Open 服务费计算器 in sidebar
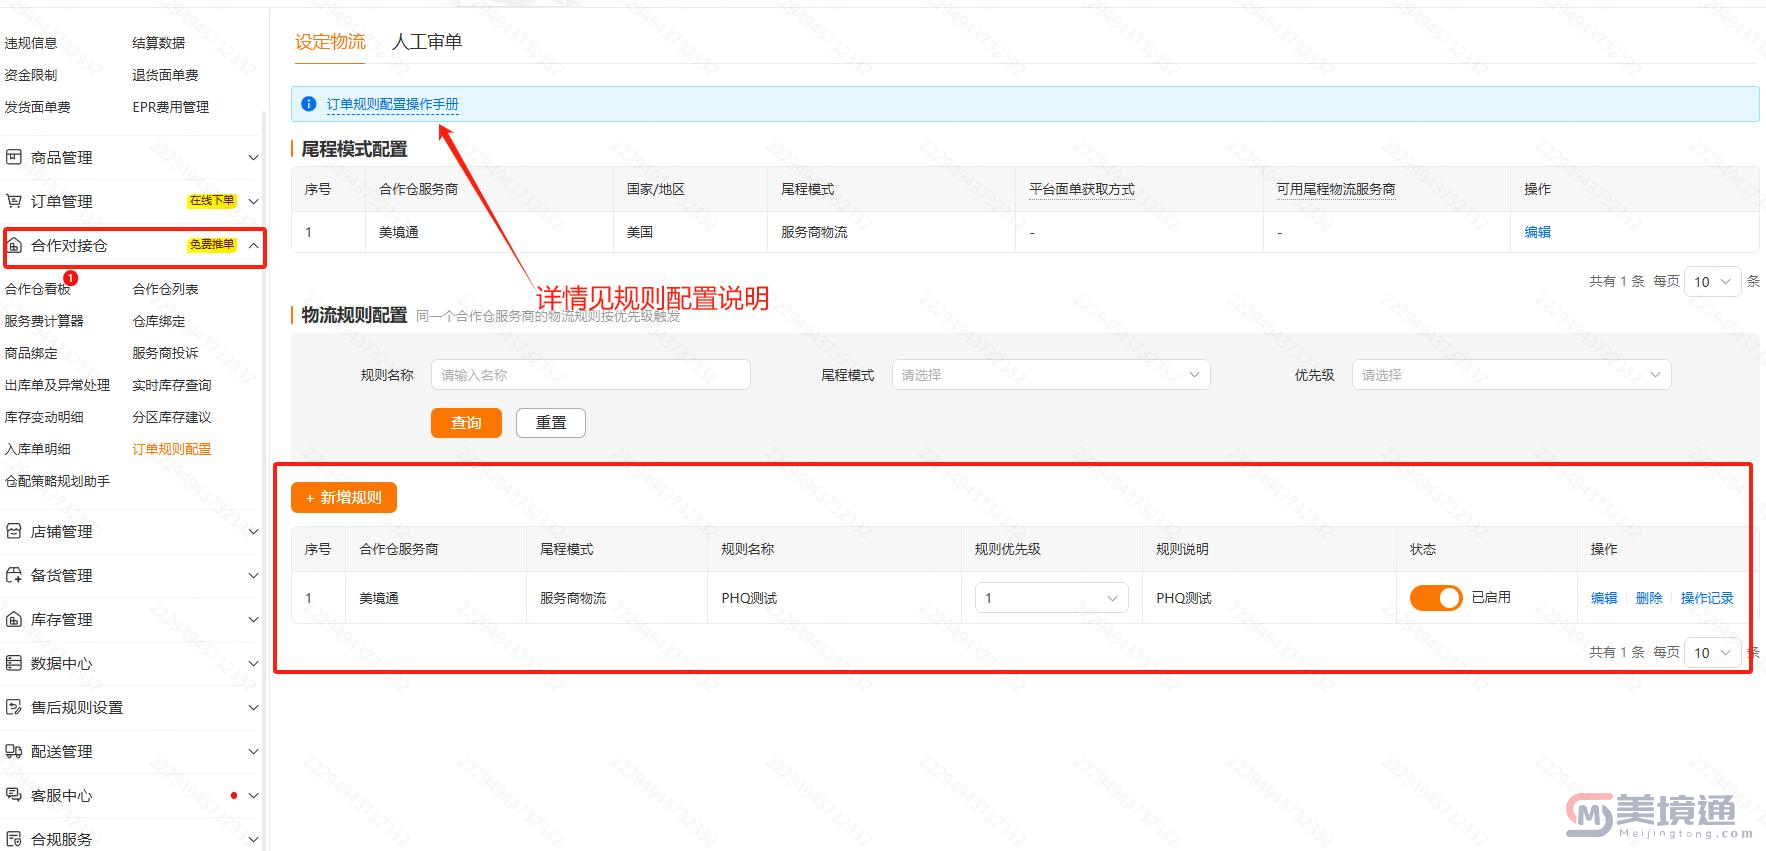Viewport: 1766px width, 851px height. coord(44,321)
